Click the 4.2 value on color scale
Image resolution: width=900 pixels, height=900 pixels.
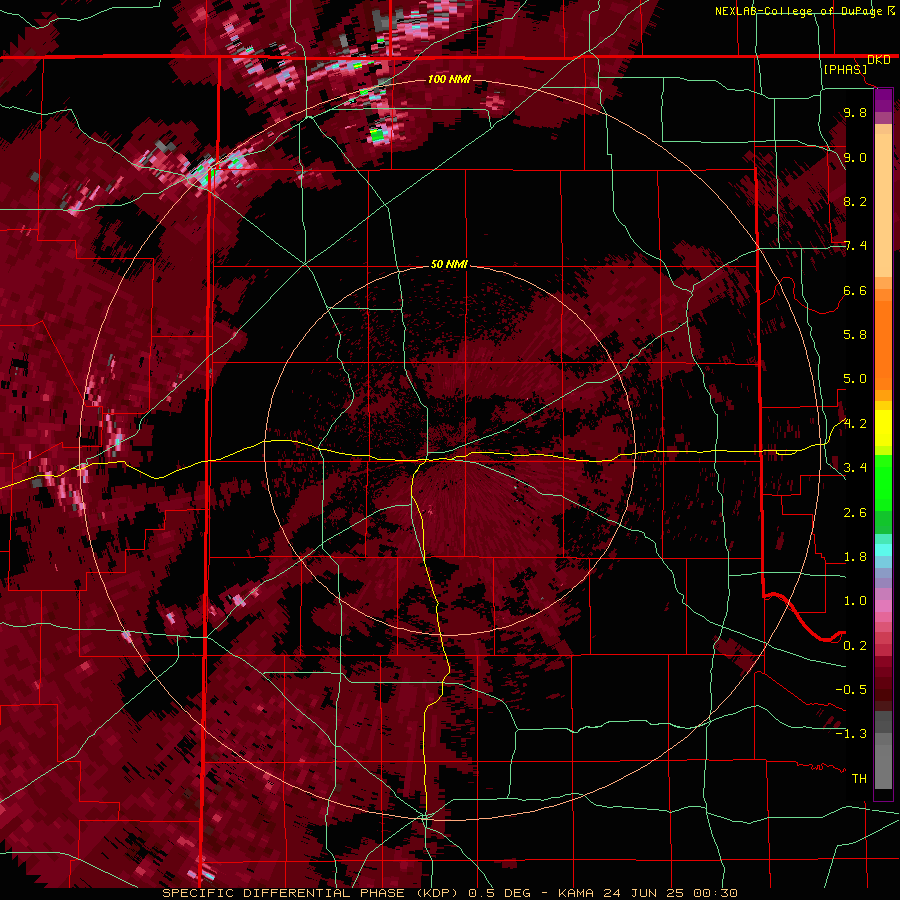pos(855,424)
